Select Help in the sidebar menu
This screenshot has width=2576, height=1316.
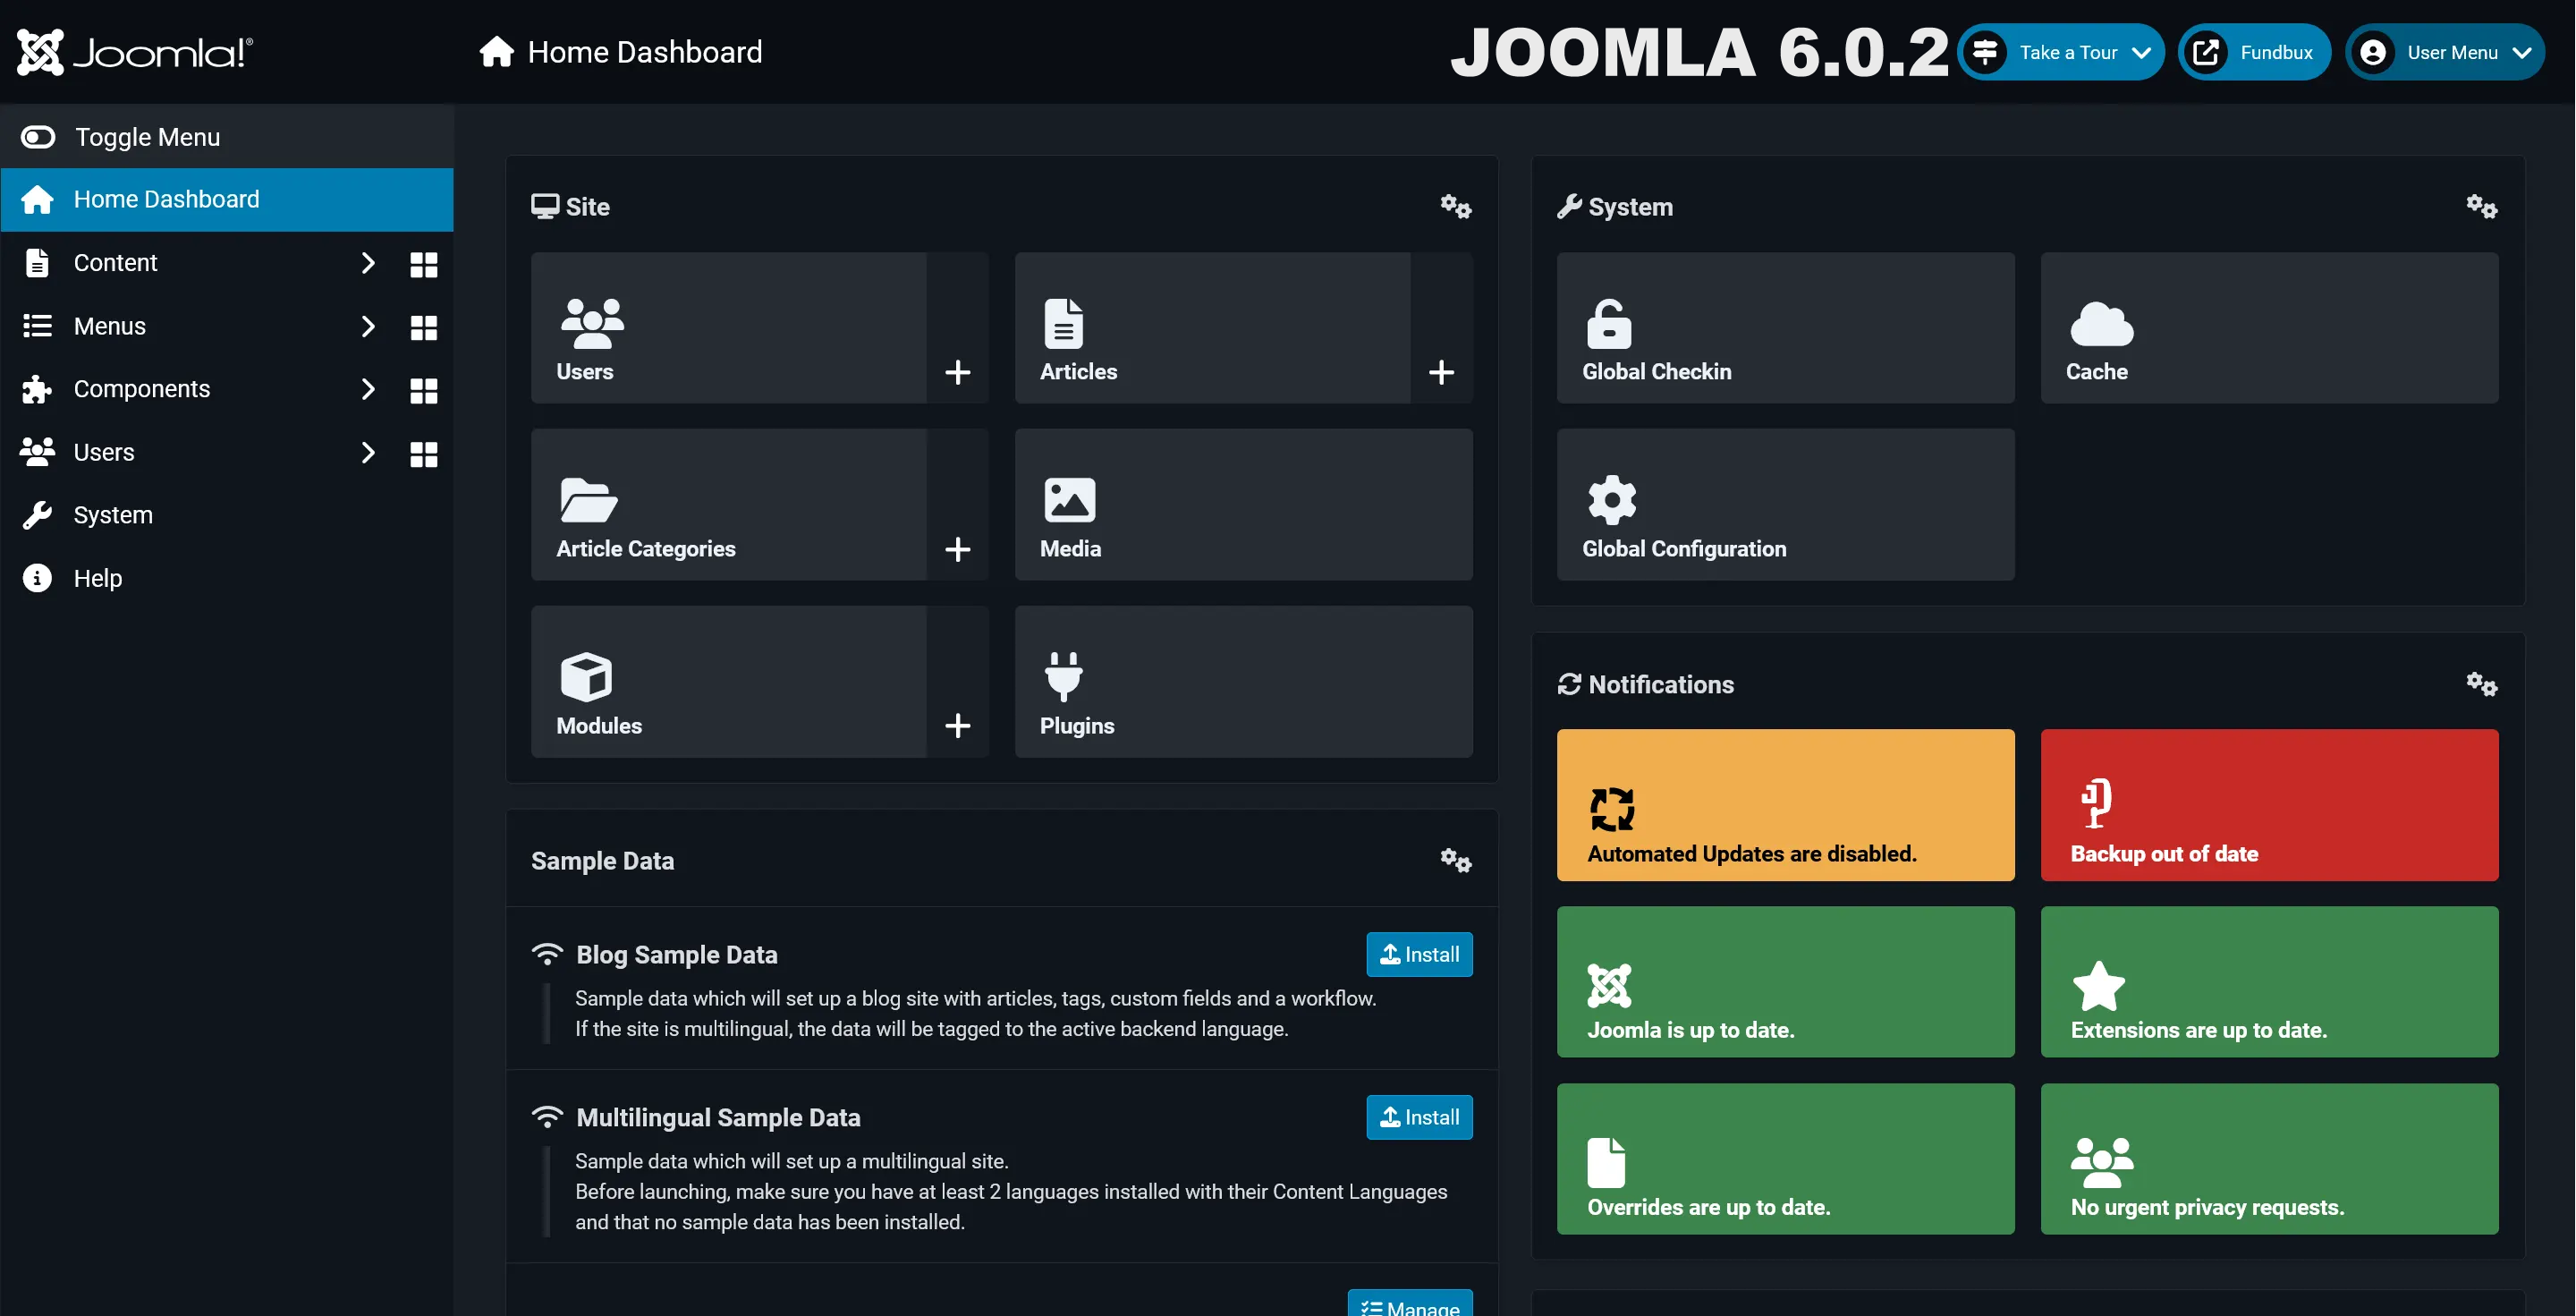(x=97, y=578)
